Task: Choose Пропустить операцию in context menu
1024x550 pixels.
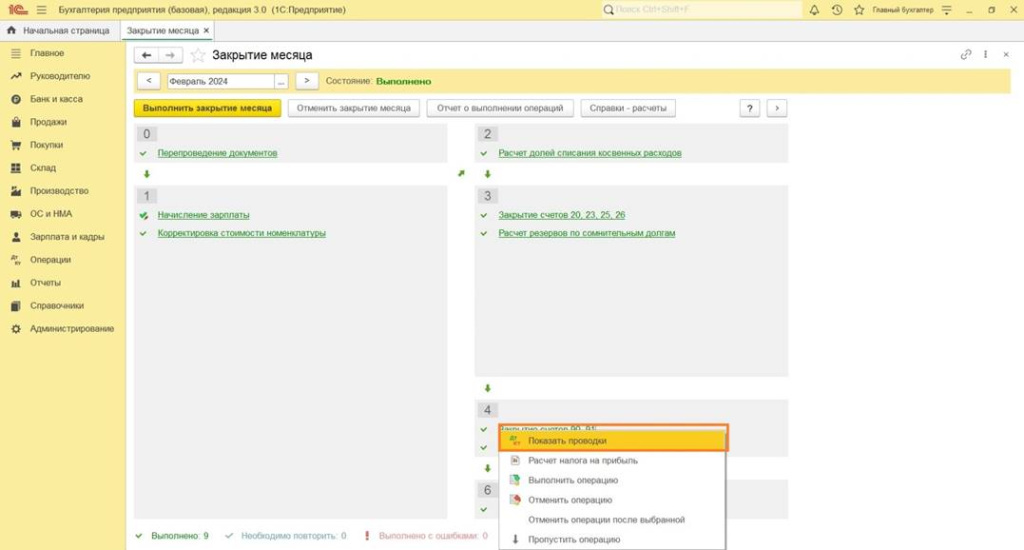Action: point(574,539)
